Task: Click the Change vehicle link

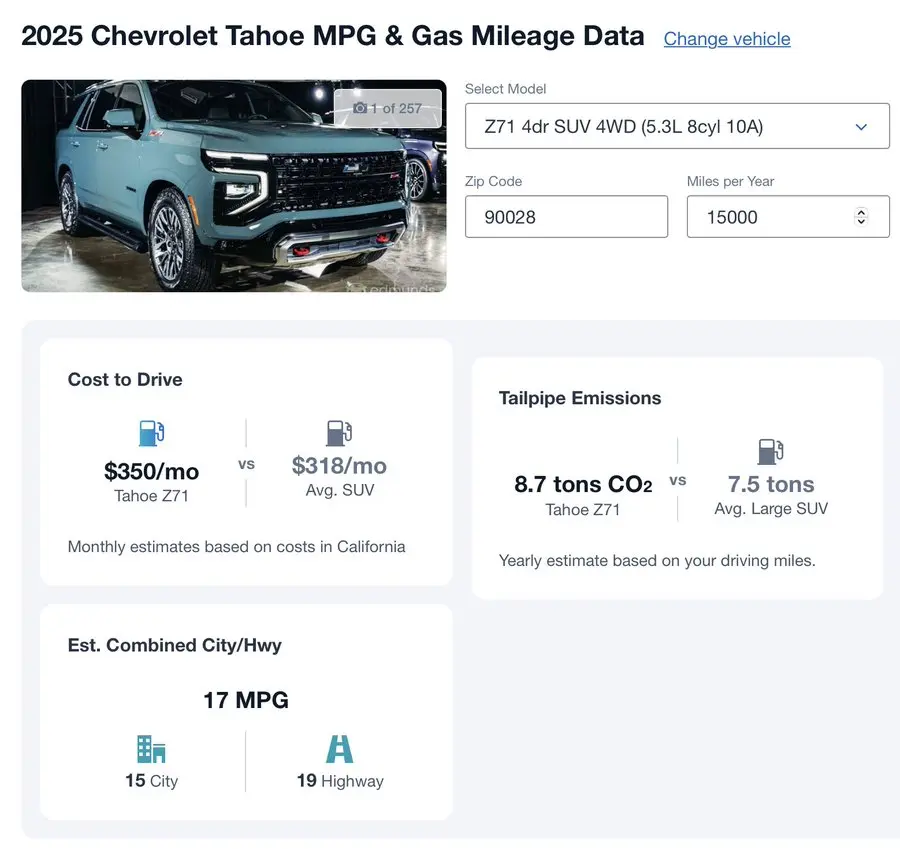Action: click(727, 39)
